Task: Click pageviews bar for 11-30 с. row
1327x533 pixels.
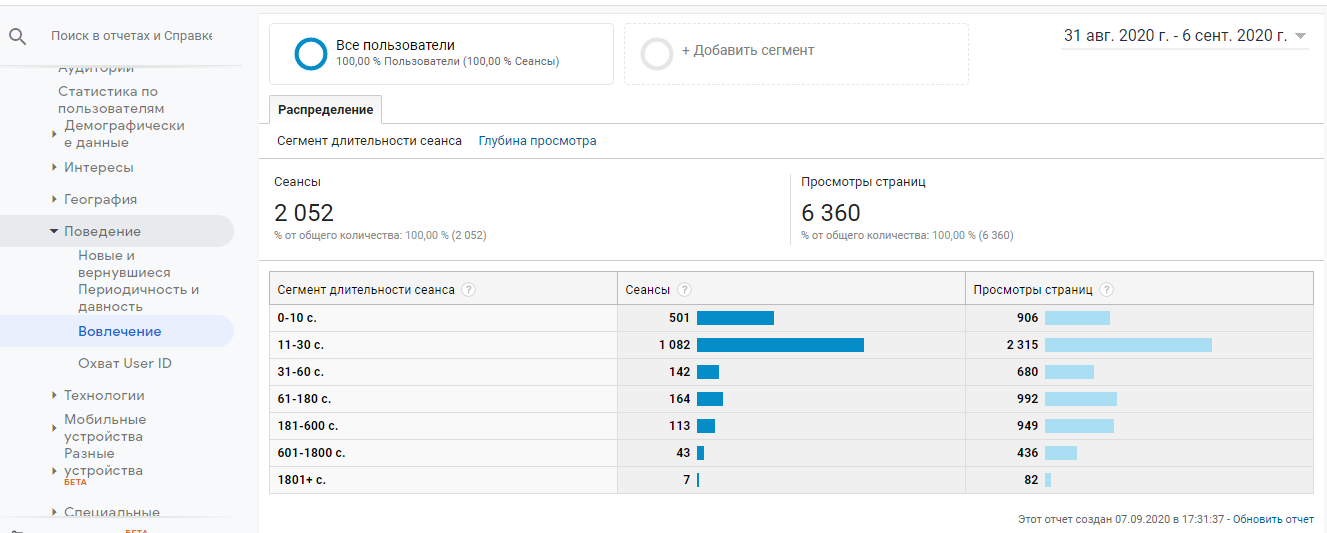Action: coord(1128,345)
